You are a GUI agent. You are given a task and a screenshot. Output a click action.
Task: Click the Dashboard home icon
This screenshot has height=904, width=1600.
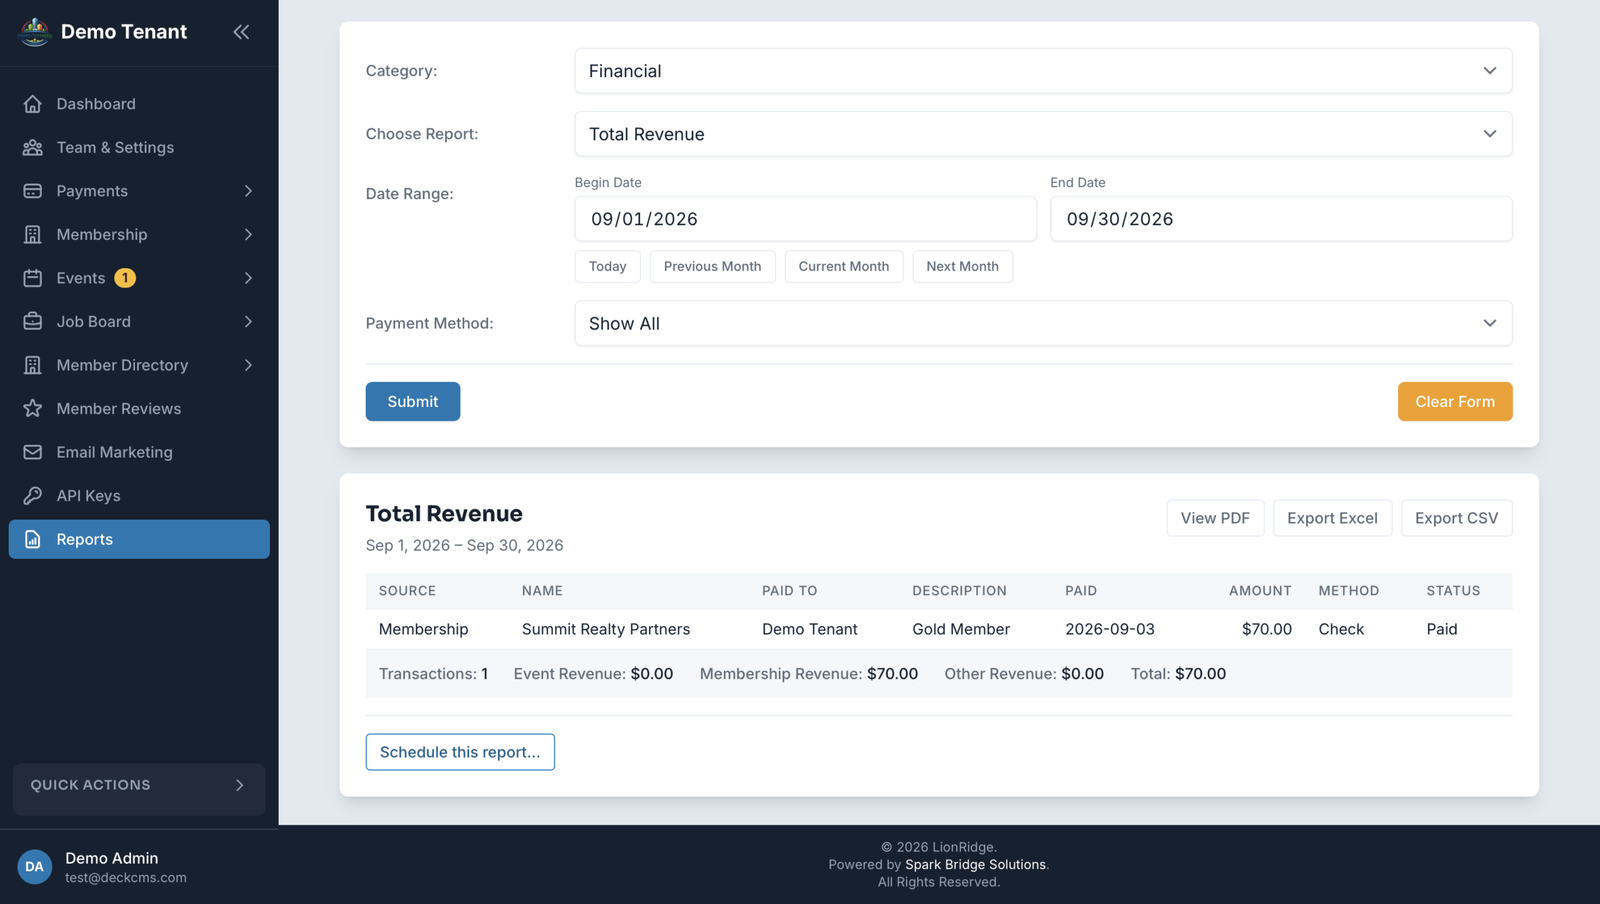pos(33,104)
